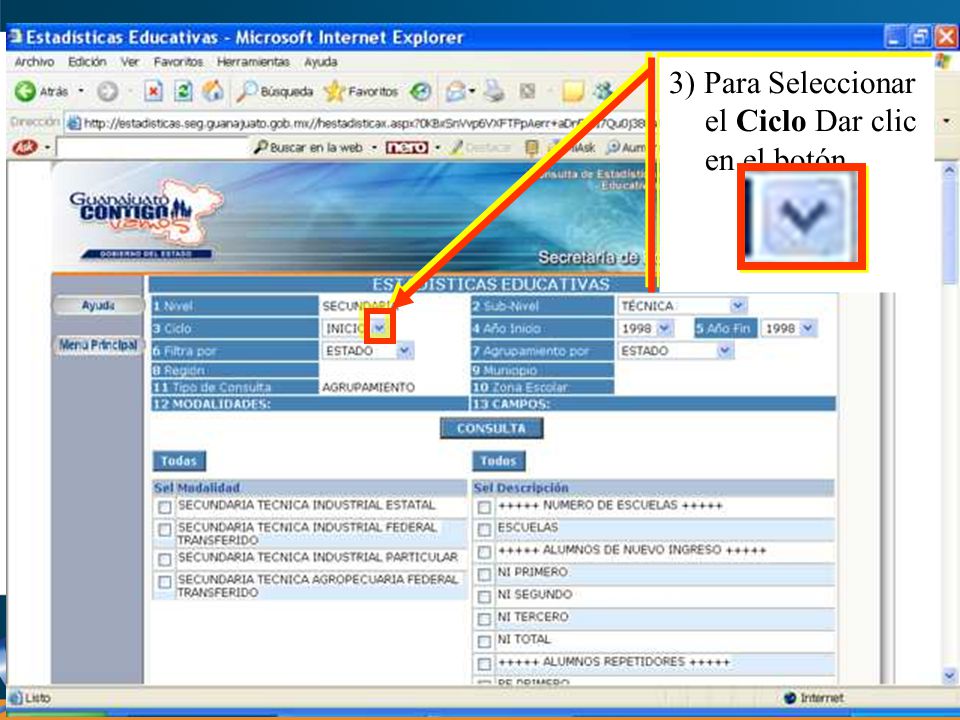This screenshot has width=960, height=720.
Task: Refresh the page with the green arrows icon
Action: [x=183, y=92]
